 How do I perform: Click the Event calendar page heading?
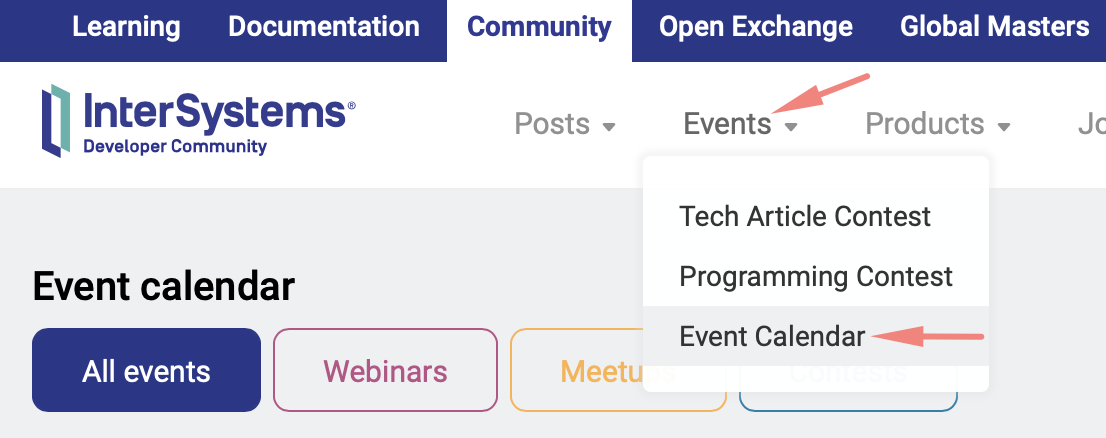pos(164,287)
